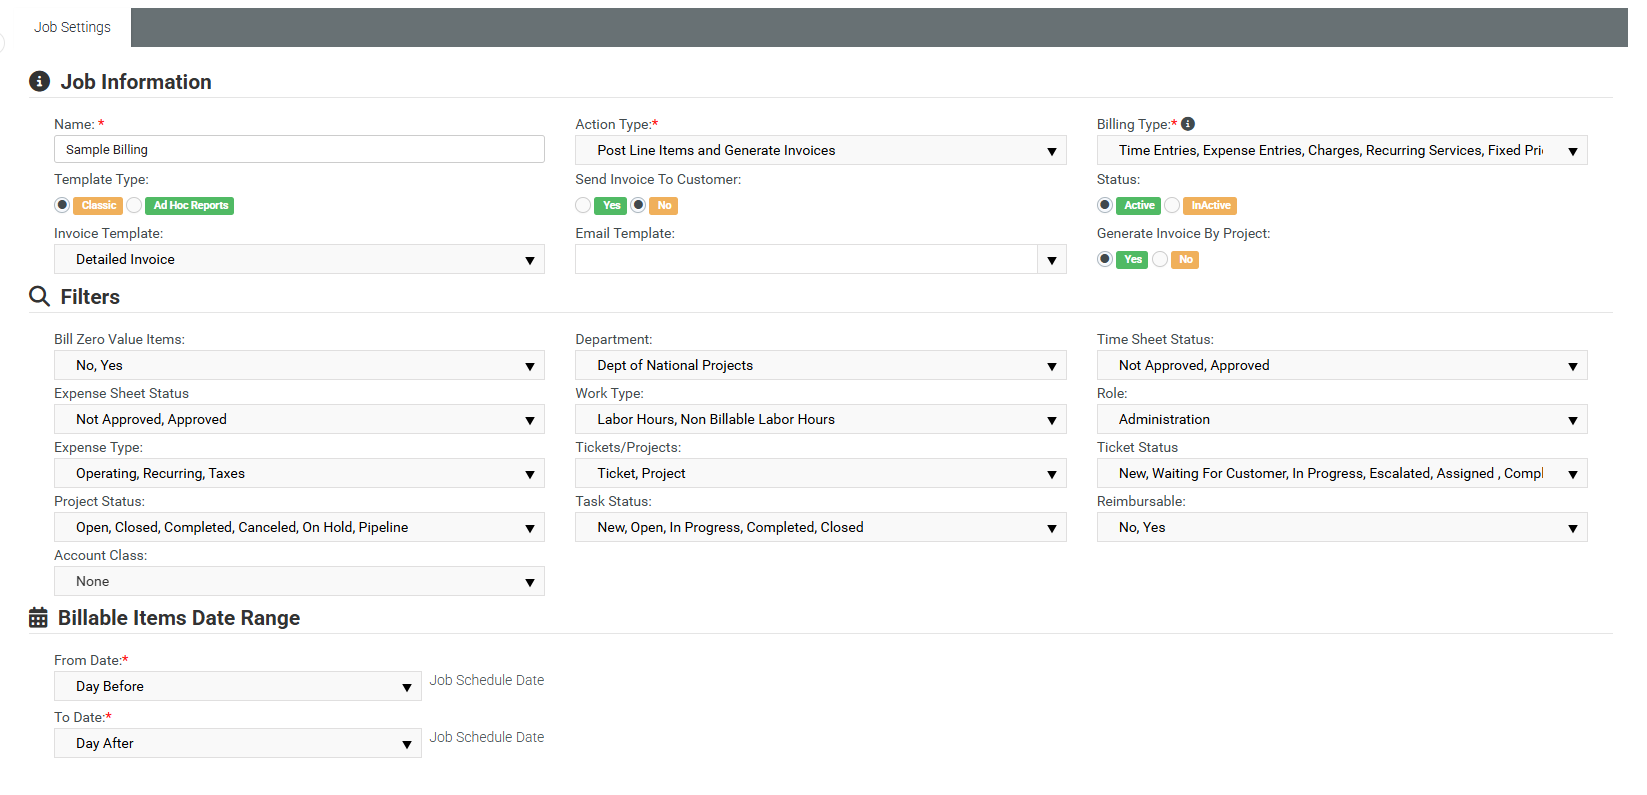The height and width of the screenshot is (795, 1647).
Task: Open the Job Settings tab
Action: tap(72, 27)
